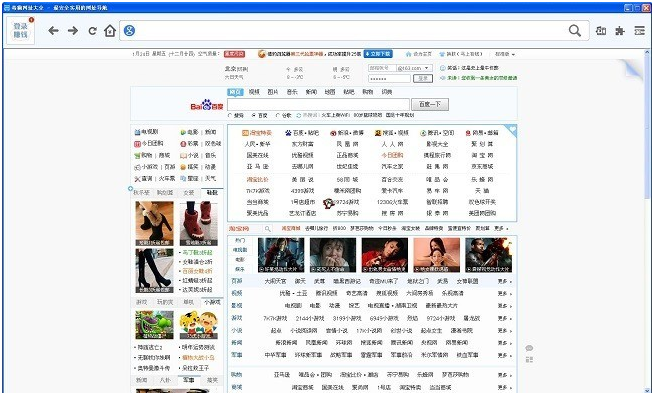Select the 百度 search engine radio button
Viewport: 654px width, 395px height.
pos(254,116)
